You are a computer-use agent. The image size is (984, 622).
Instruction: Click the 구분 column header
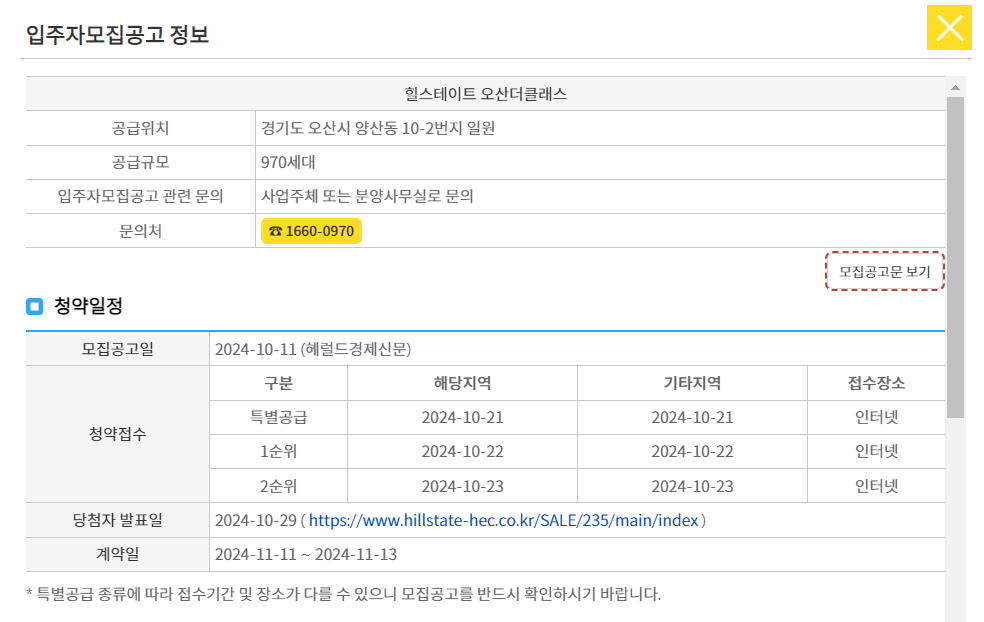(x=279, y=383)
